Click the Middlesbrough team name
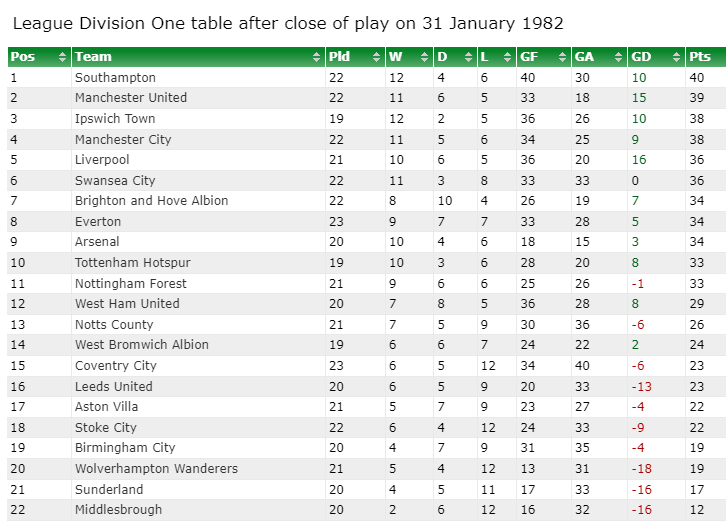The height and width of the screenshot is (532, 726). [x=119, y=510]
